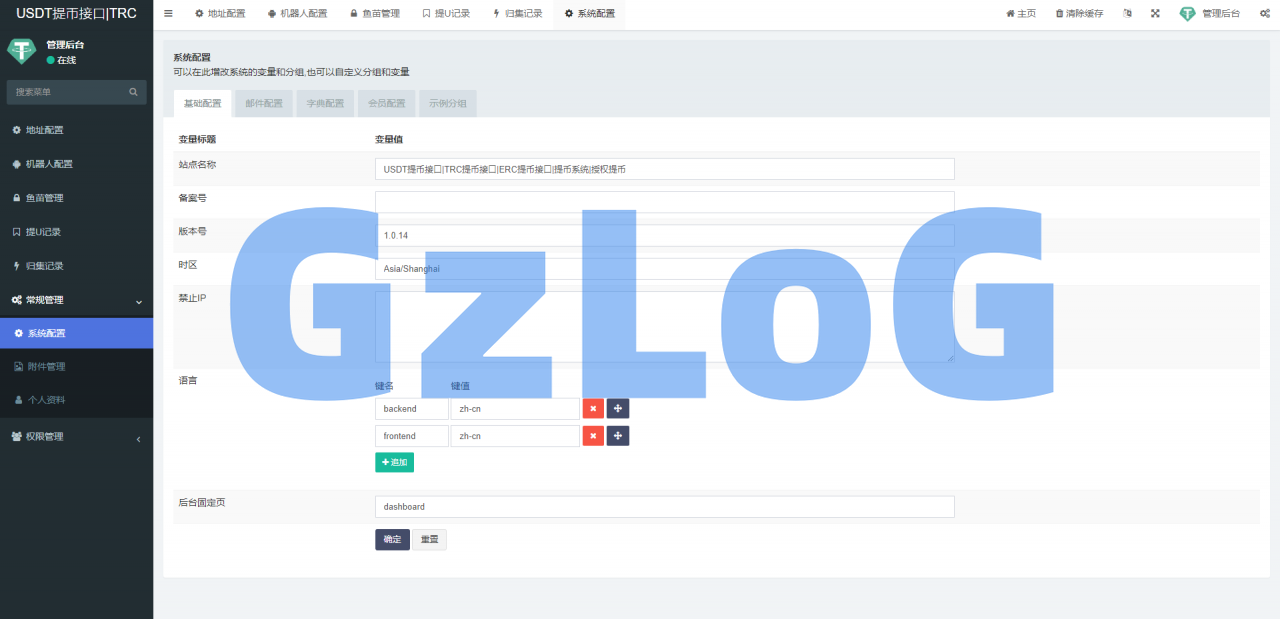Click the 确定 submit button
The height and width of the screenshot is (619, 1280).
pos(392,540)
